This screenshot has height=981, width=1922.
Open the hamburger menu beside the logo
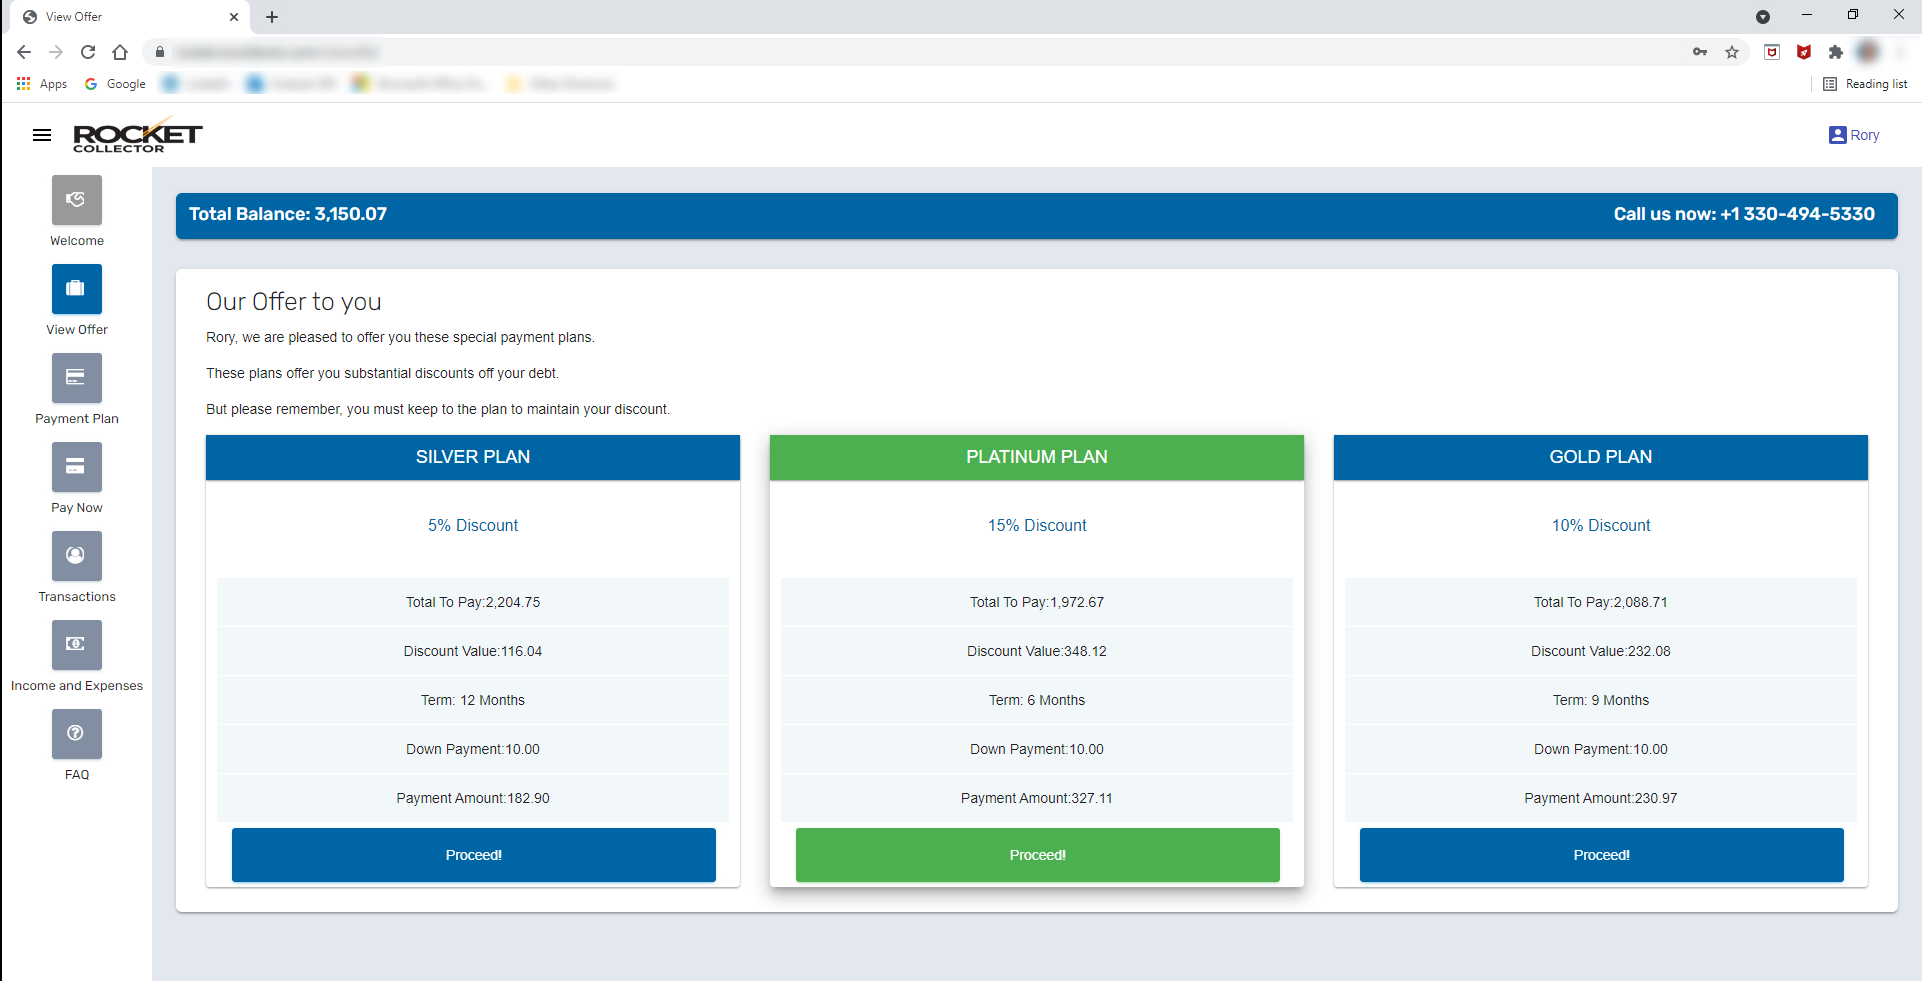(41, 135)
